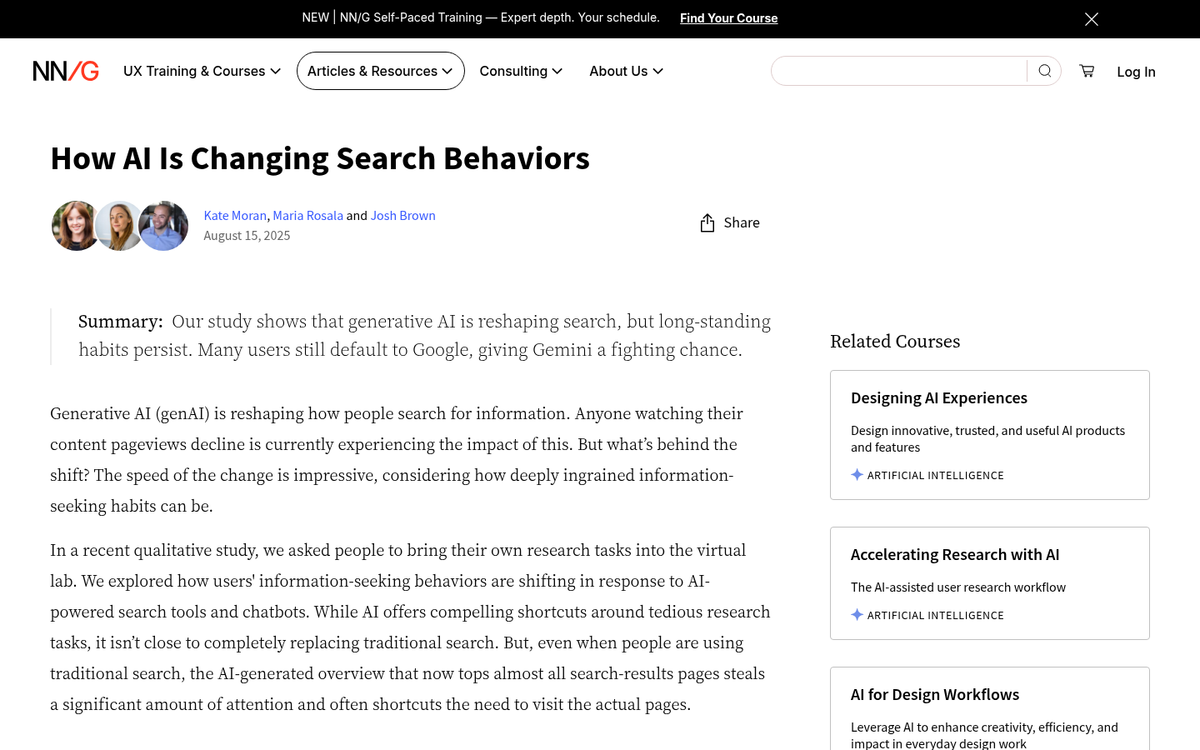
Task: Expand UX Training & Courses menu
Action: coord(202,71)
